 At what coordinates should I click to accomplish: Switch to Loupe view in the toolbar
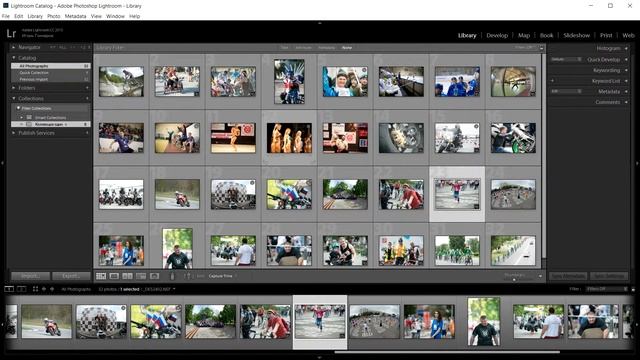click(x=114, y=276)
